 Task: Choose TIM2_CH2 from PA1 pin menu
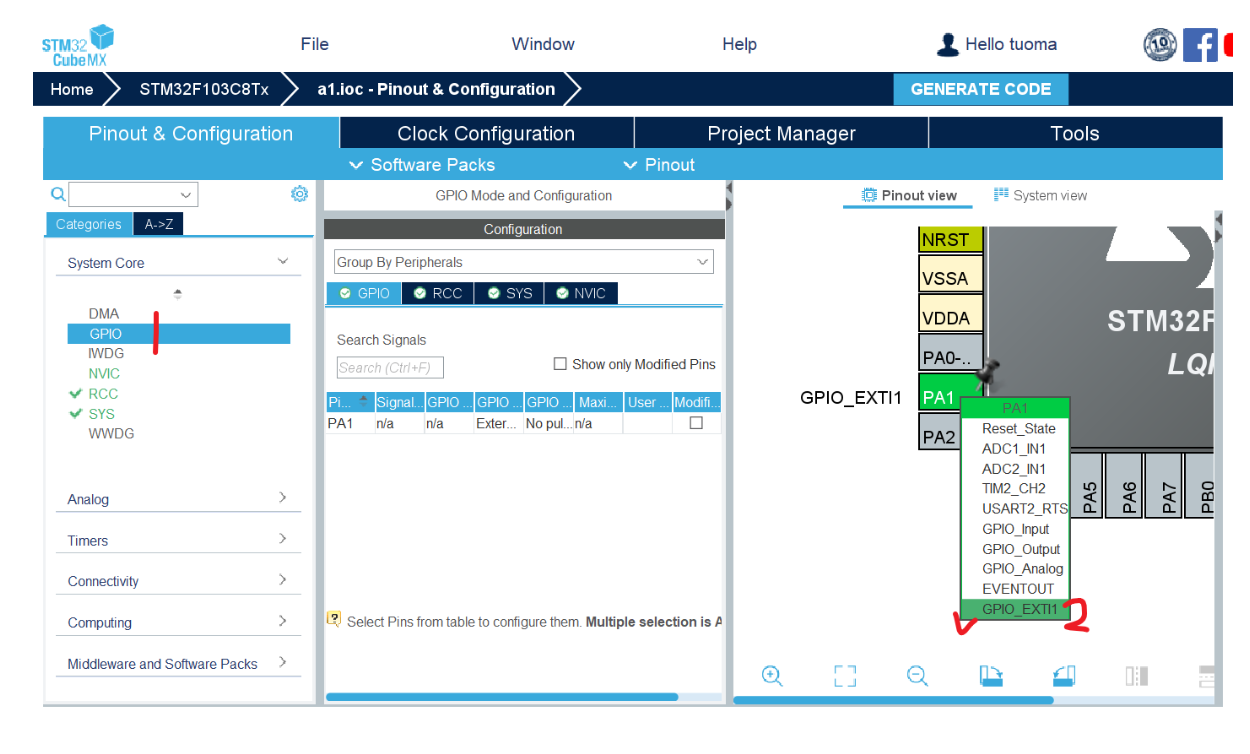tap(1015, 488)
